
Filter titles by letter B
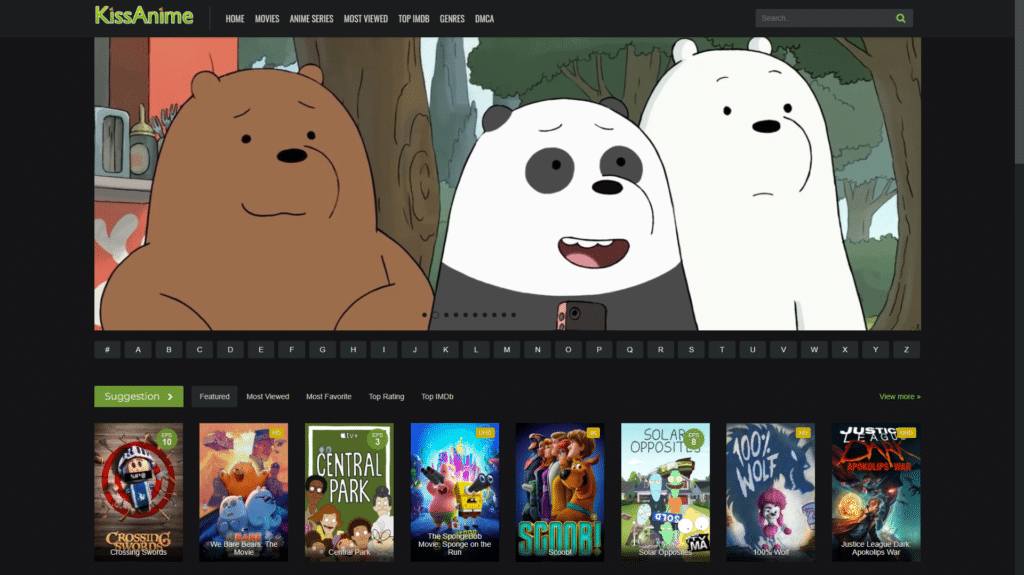(x=168, y=350)
